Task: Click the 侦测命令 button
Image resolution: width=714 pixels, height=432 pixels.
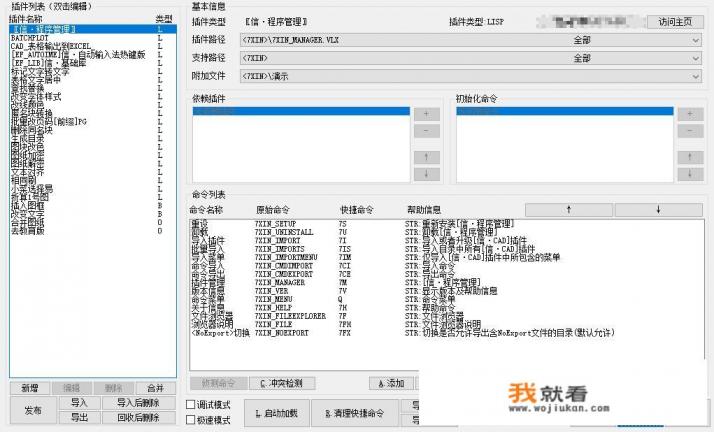Action: coord(219,383)
